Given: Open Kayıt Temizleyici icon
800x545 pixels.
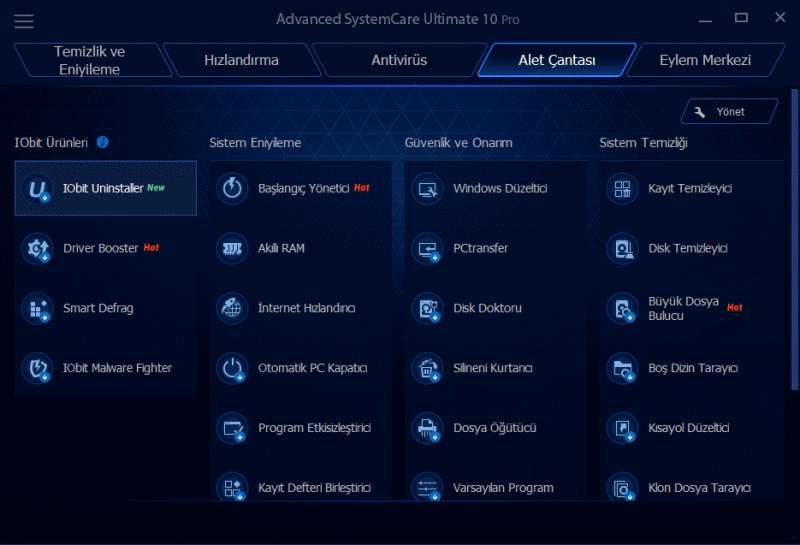Looking at the screenshot, I should [x=622, y=189].
